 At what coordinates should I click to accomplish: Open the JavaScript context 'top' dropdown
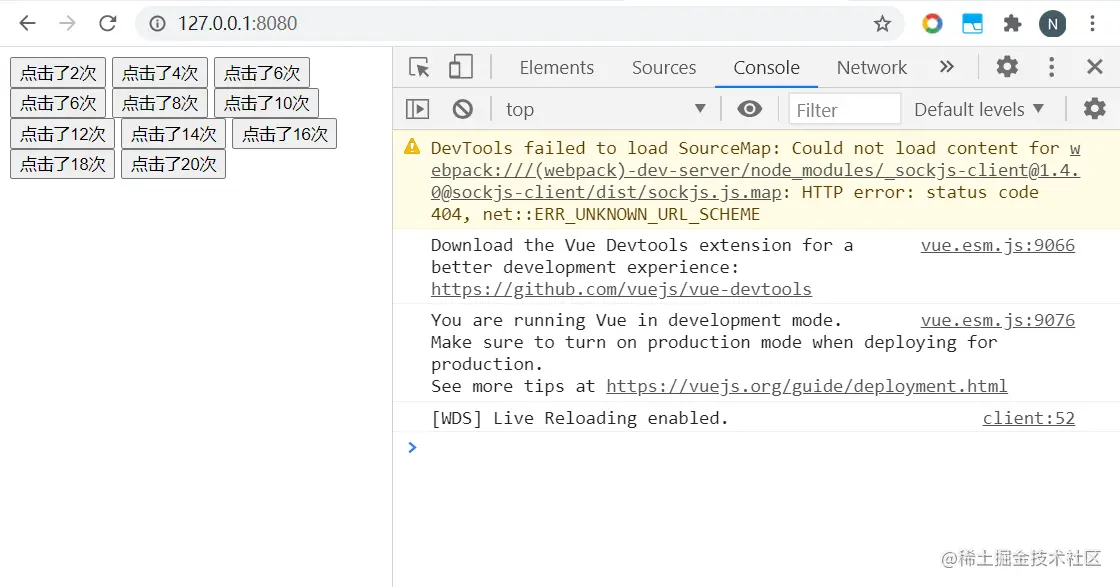pos(605,109)
